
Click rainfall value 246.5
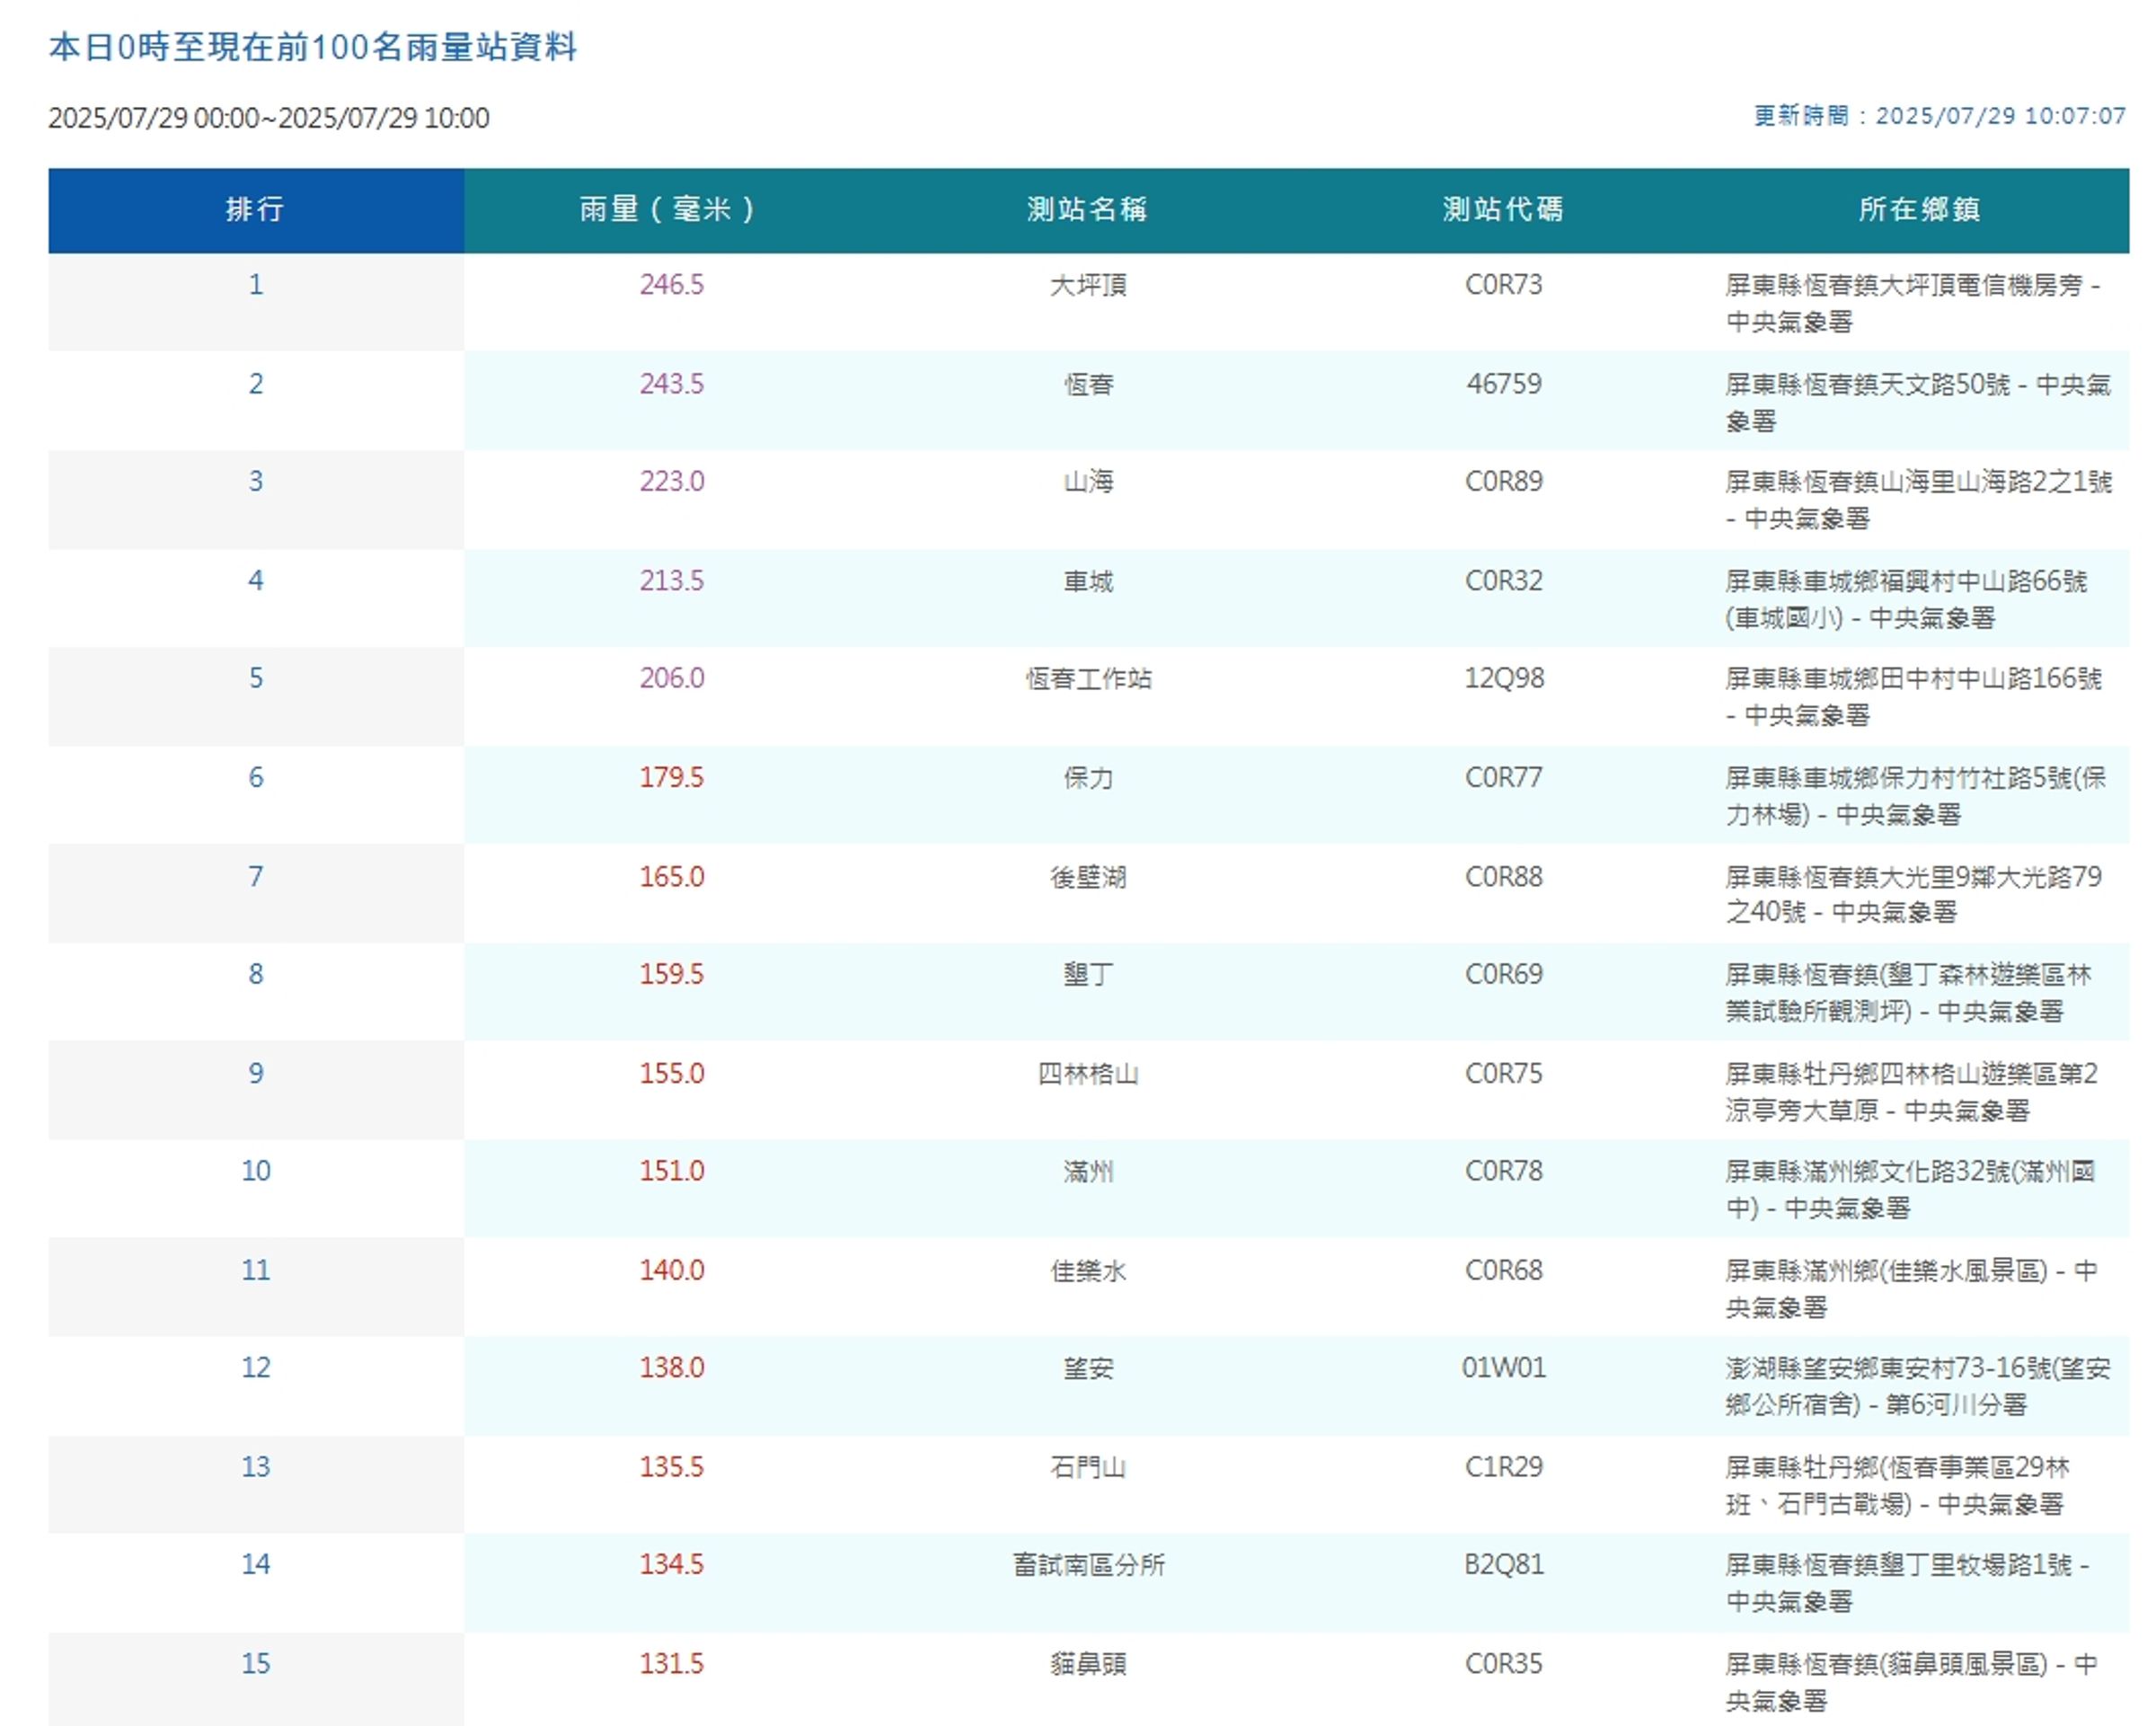click(x=672, y=284)
